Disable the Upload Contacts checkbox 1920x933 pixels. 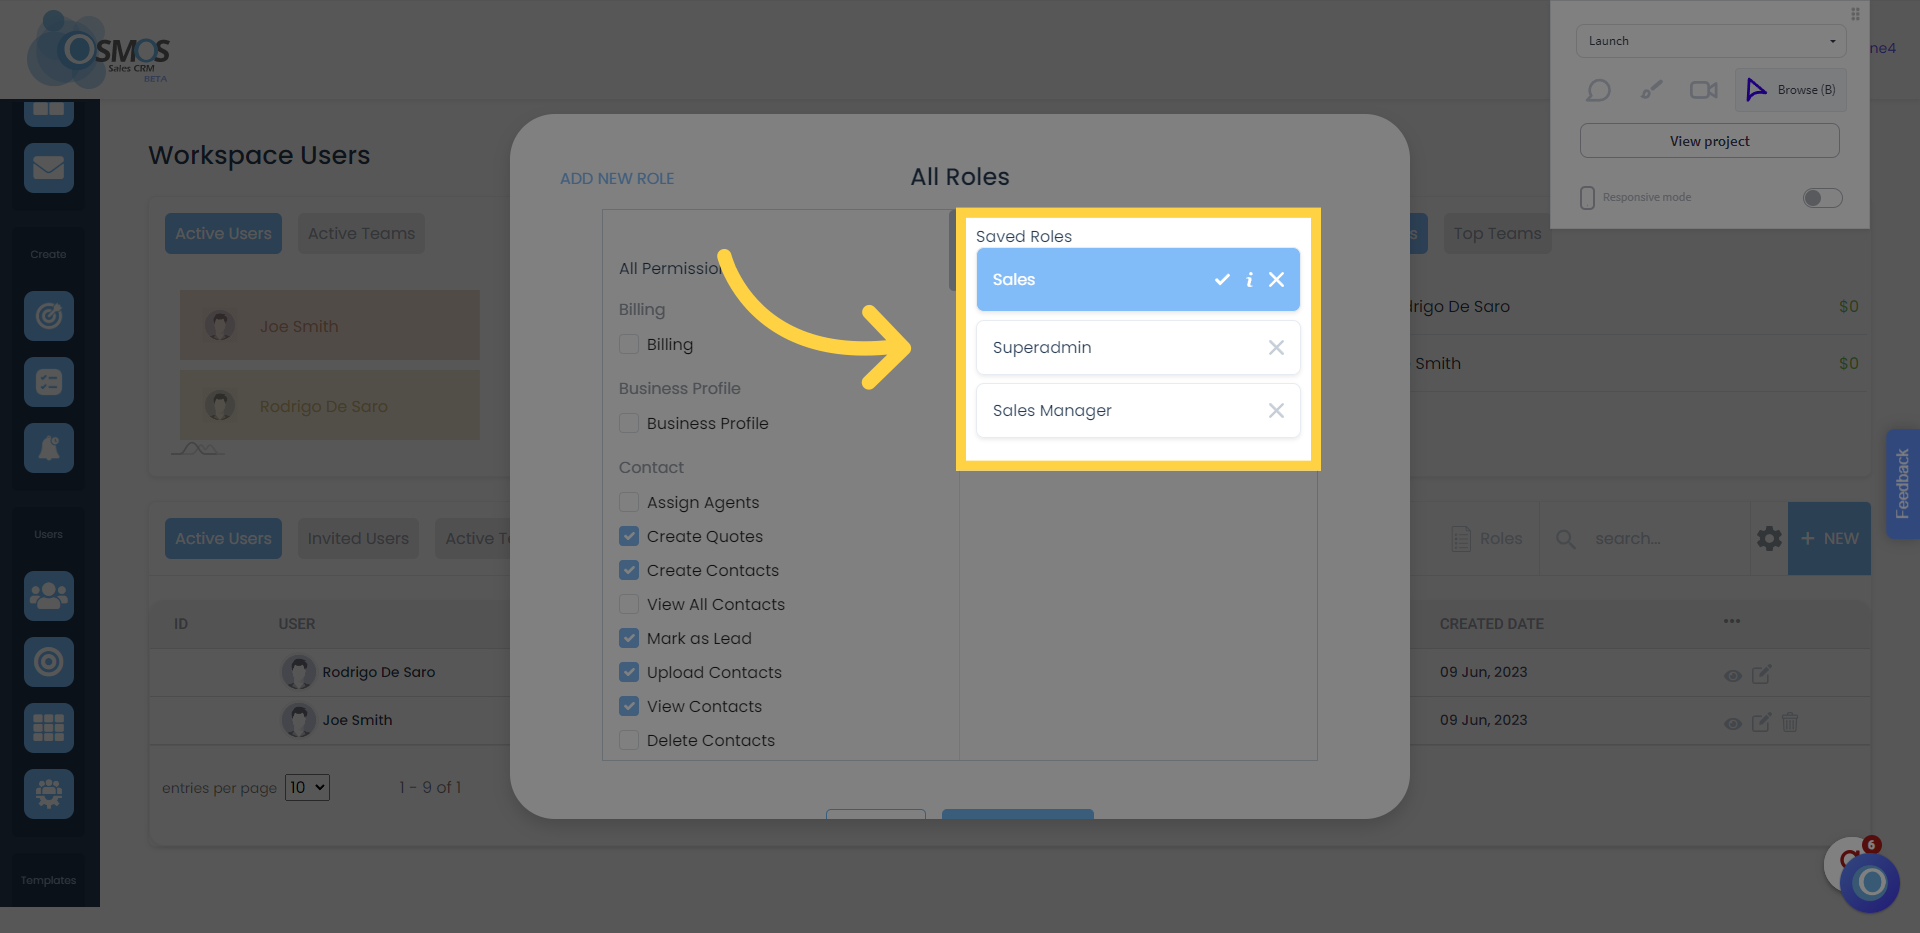tap(629, 672)
